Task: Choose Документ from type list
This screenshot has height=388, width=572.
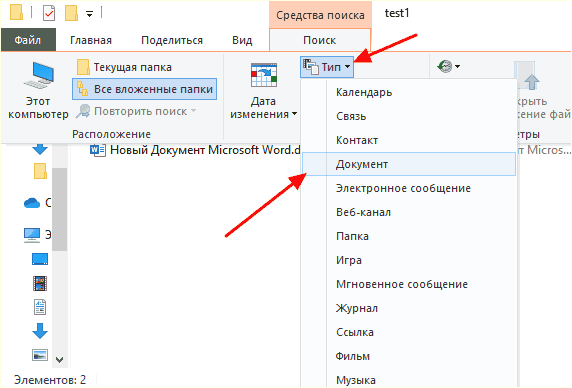Action: click(409, 164)
